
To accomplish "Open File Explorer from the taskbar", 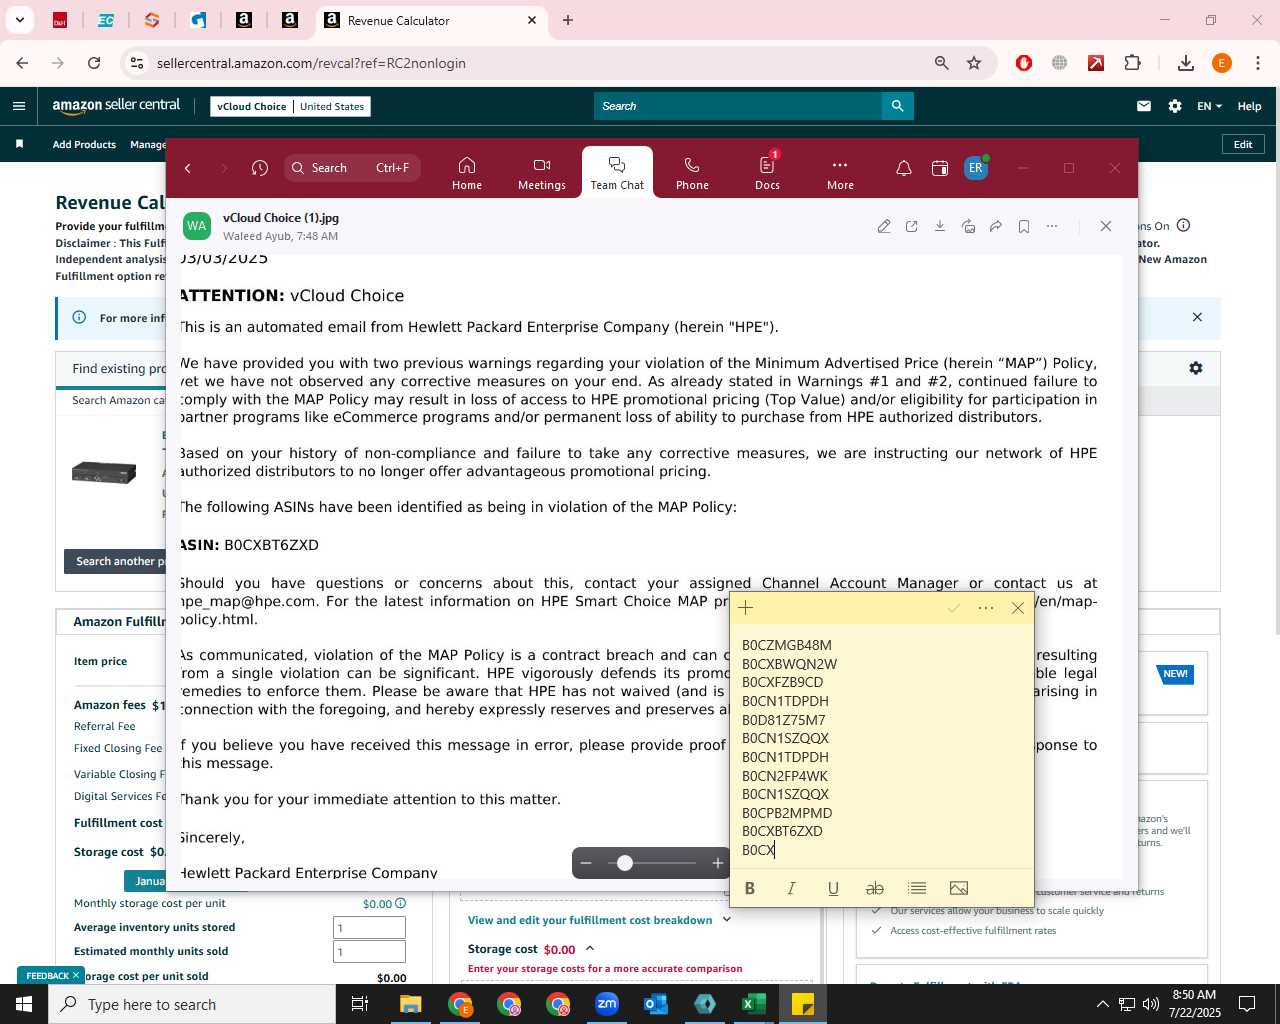I will pyautogui.click(x=411, y=1004).
